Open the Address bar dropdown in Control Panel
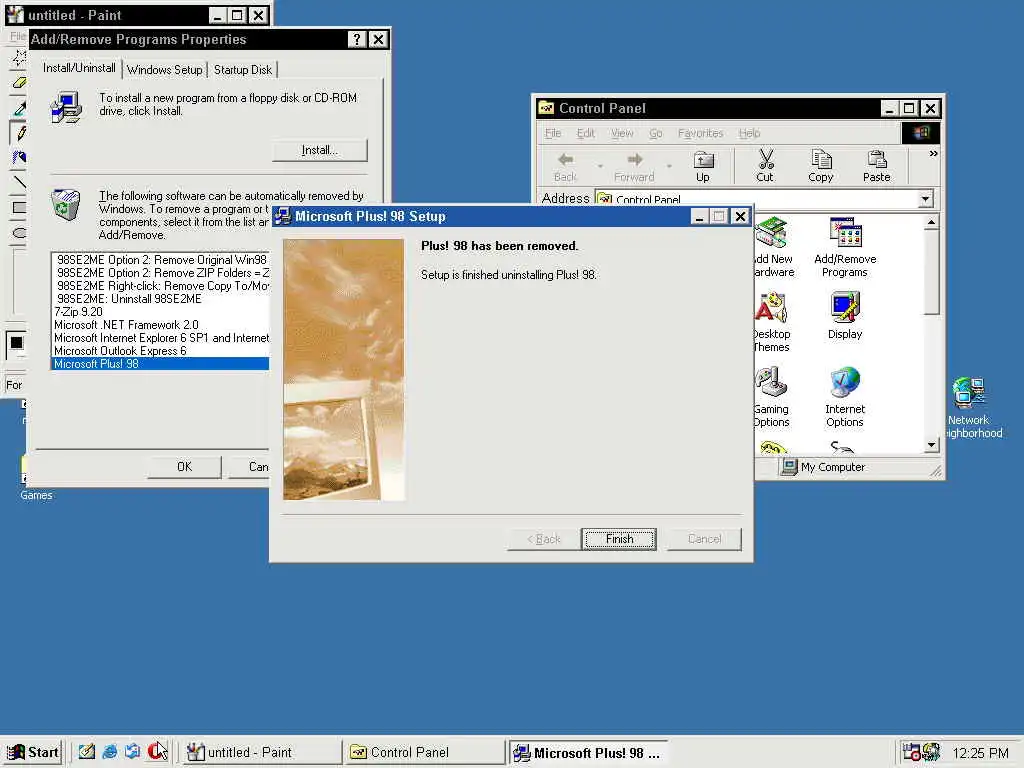 [x=925, y=199]
